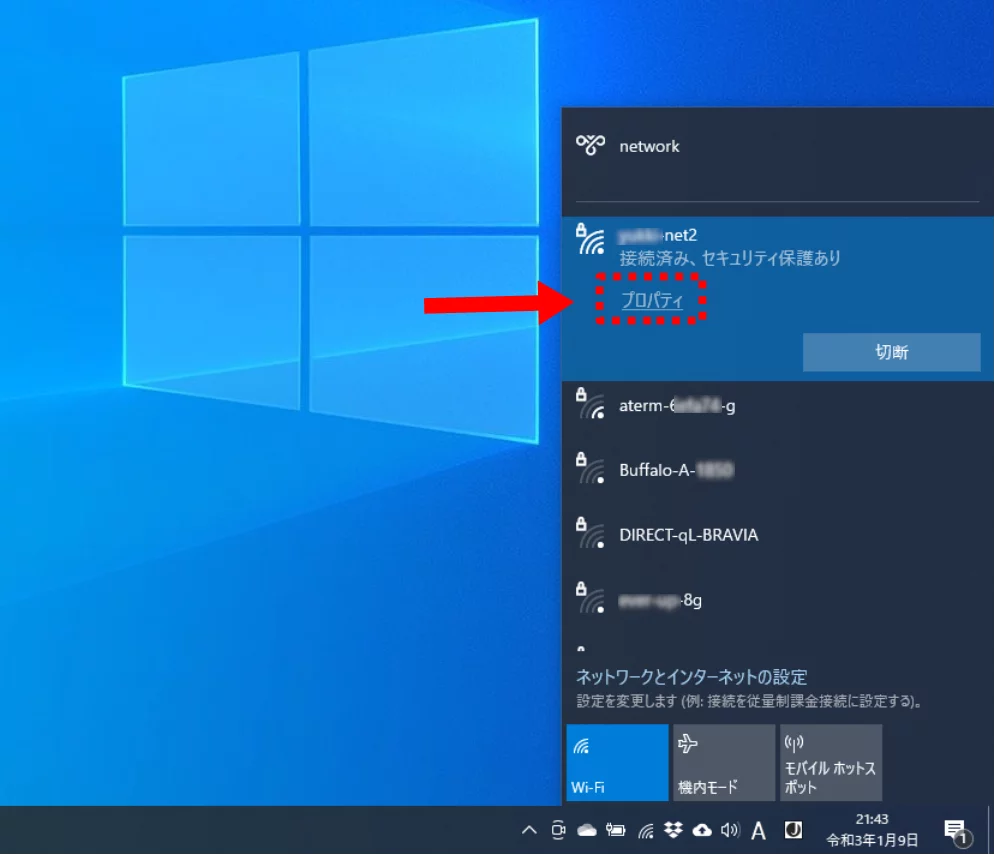This screenshot has height=855, width=996.
Task: Open the プロパティ link for the connected network
Action: [x=652, y=300]
